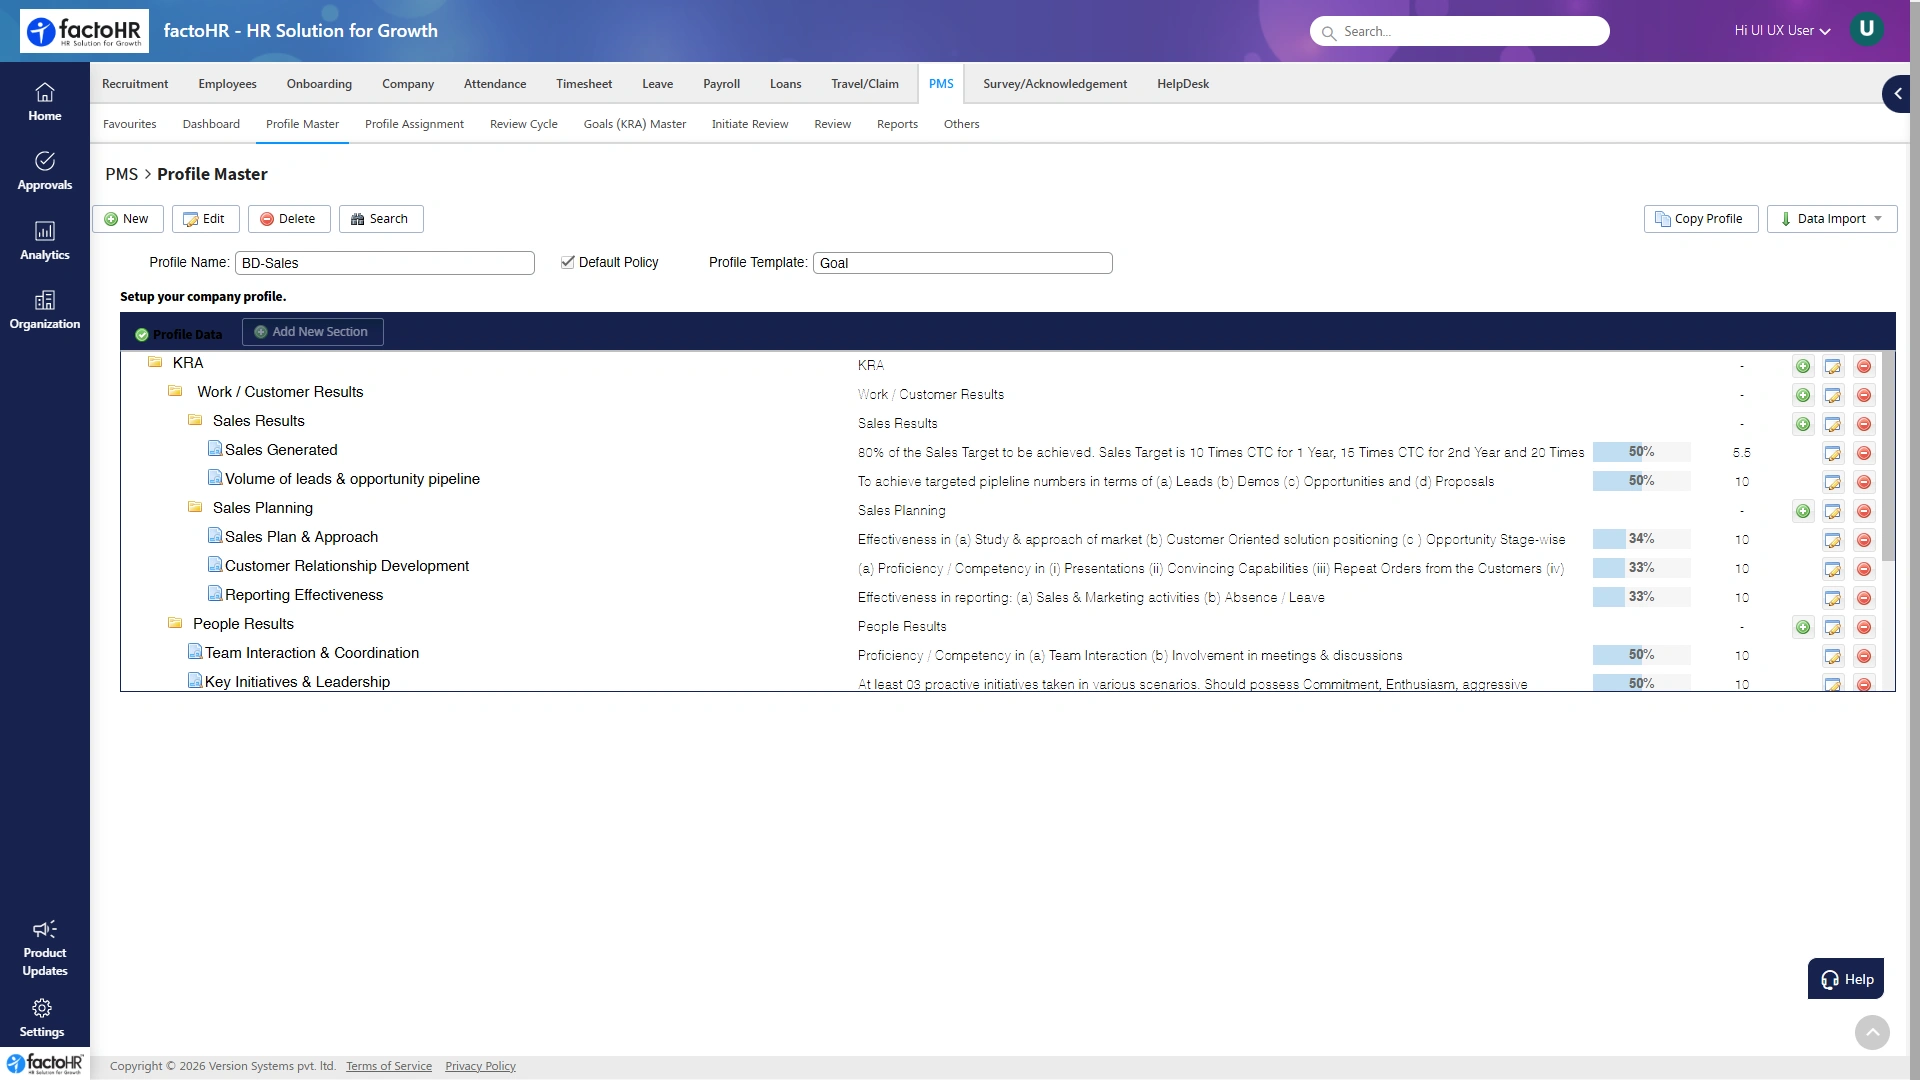The width and height of the screenshot is (1920, 1080).
Task: Toggle the Default Policy checkbox
Action: pyautogui.click(x=568, y=262)
